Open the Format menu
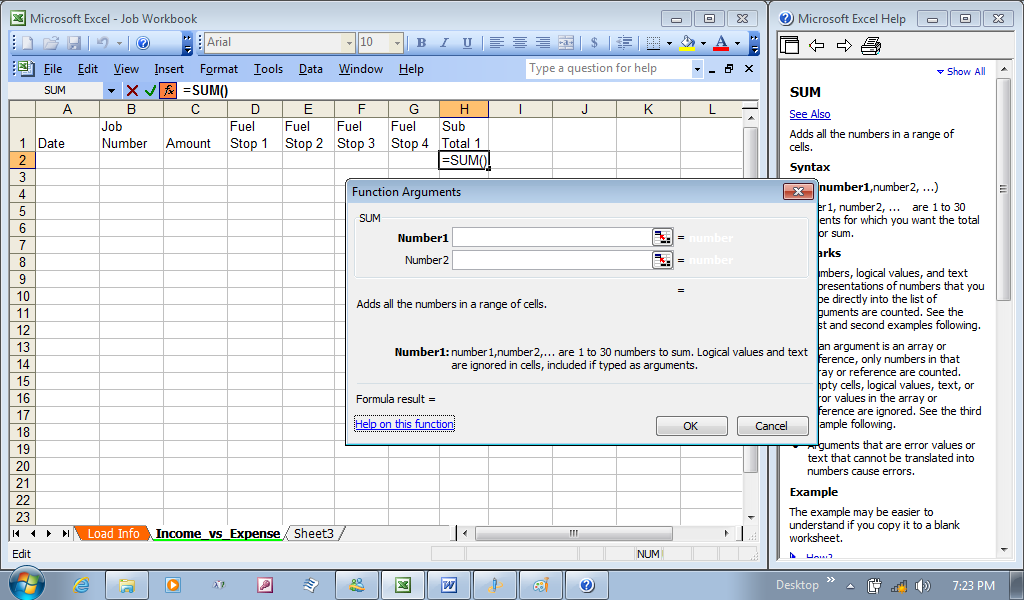This screenshot has width=1024, height=600. 218,69
